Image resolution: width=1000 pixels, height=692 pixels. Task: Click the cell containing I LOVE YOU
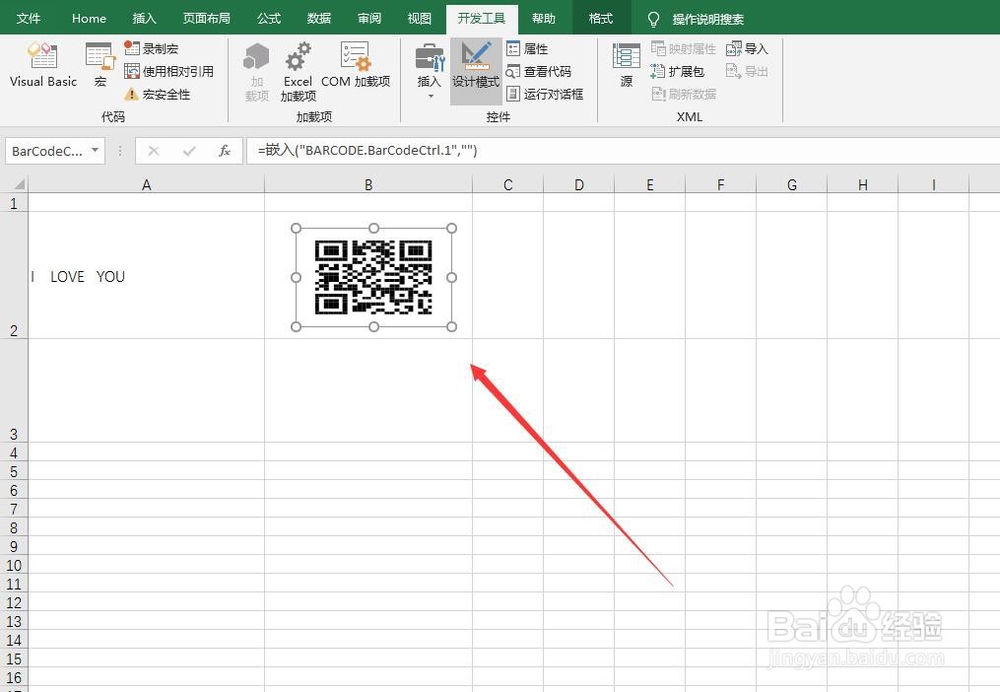(146, 276)
